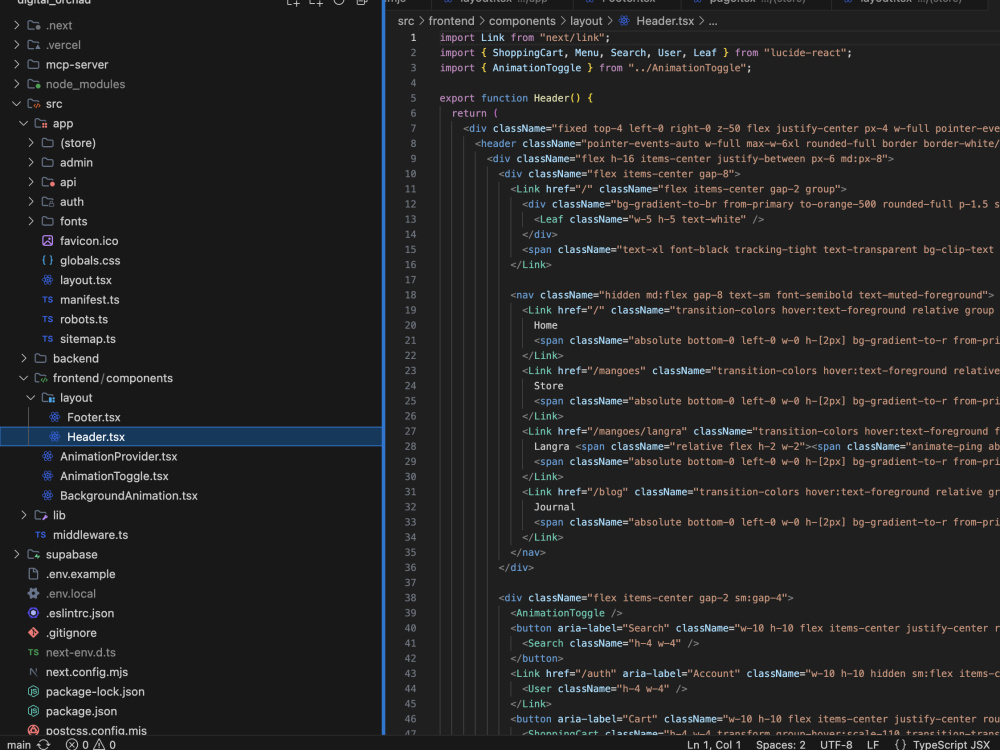Click the TS icon next to sitemap.ts
This screenshot has width=1000, height=750.
(x=47, y=339)
